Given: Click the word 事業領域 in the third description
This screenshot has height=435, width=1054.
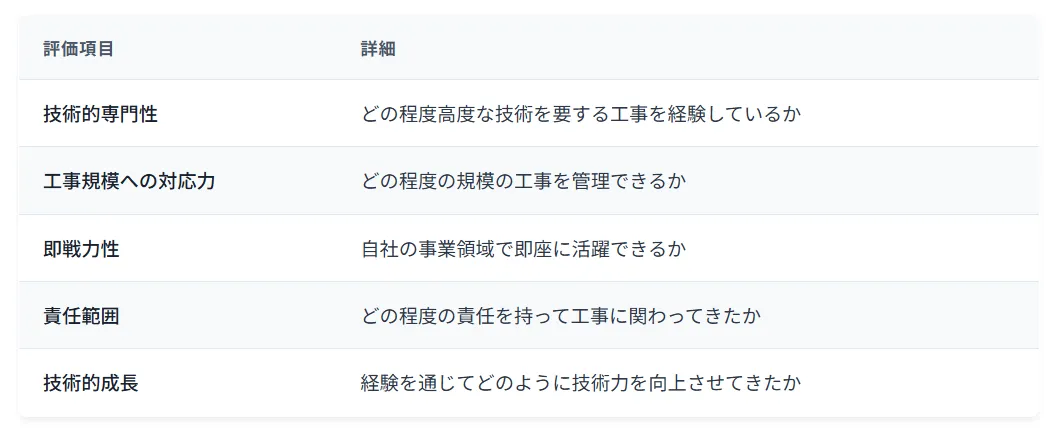Looking at the screenshot, I should click(x=457, y=249).
